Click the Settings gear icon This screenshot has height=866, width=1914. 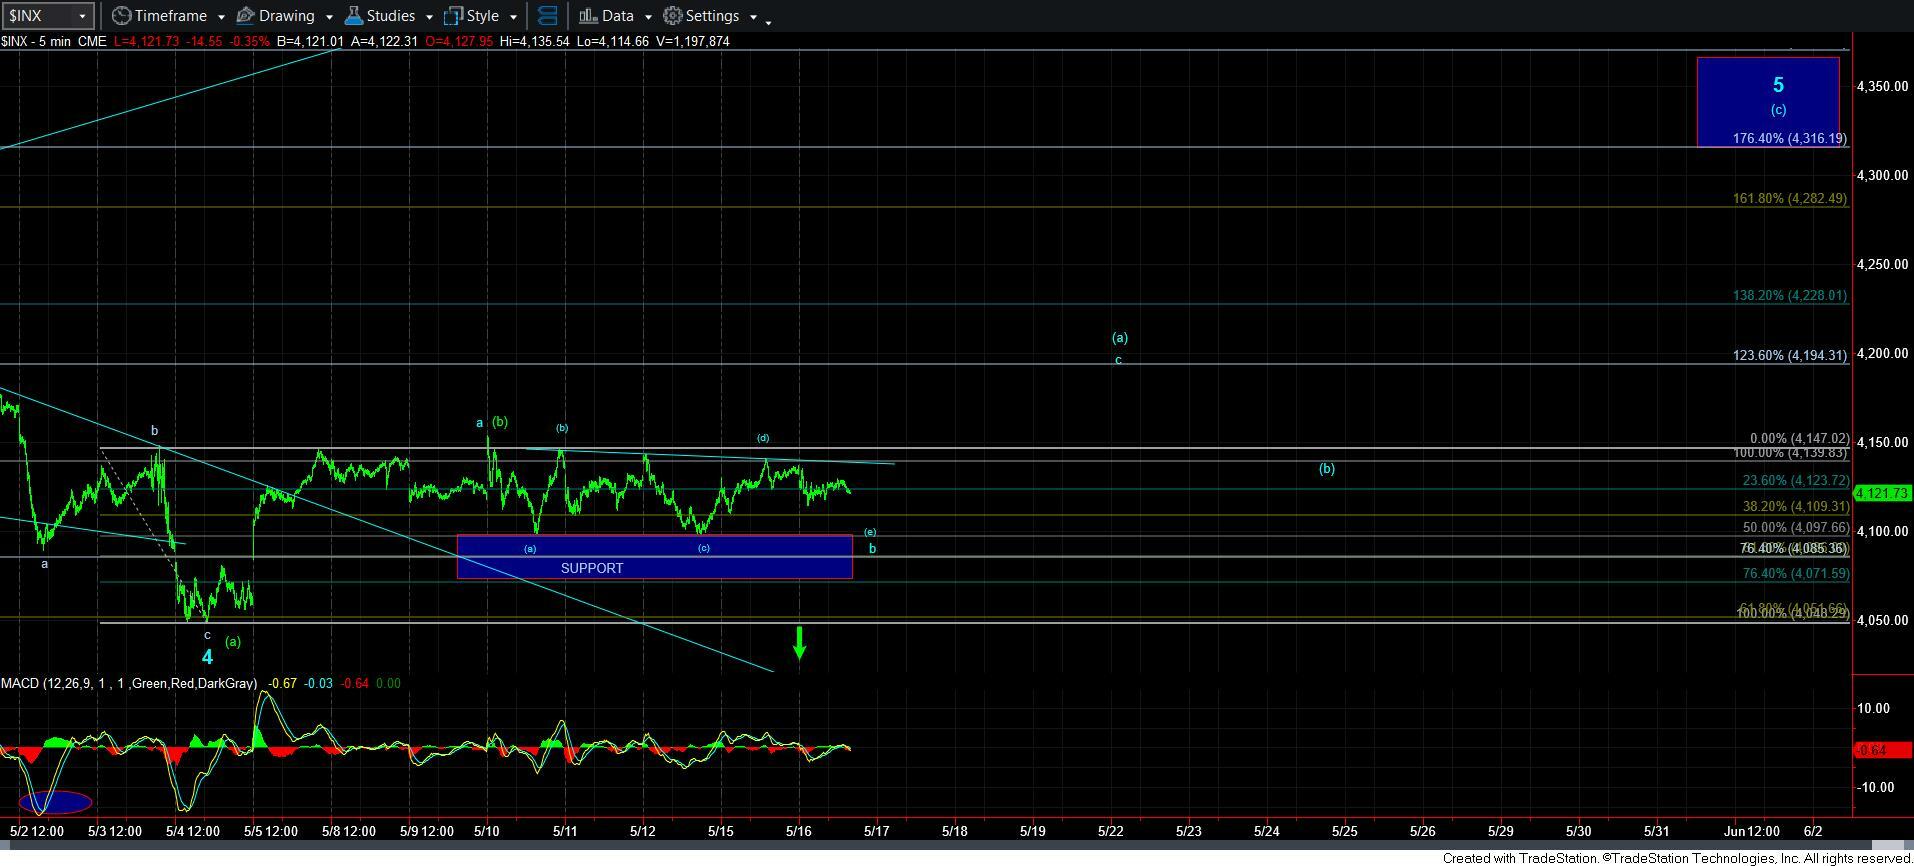673,16
